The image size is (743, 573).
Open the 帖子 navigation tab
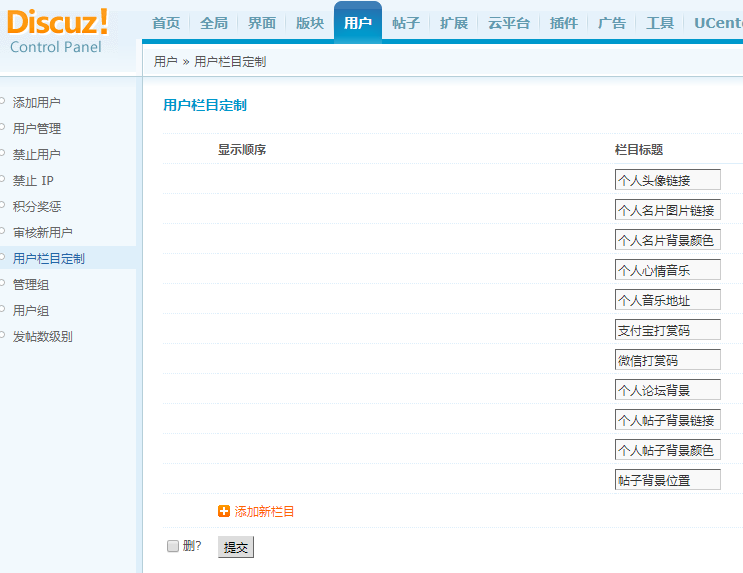click(406, 23)
